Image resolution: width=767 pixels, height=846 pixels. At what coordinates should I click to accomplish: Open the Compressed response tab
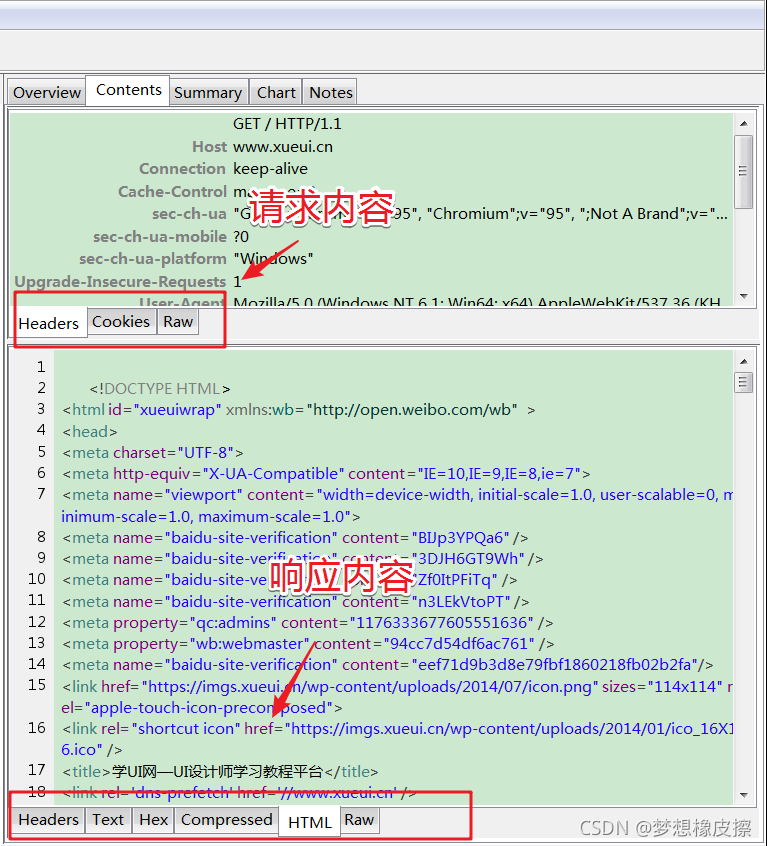point(227,820)
